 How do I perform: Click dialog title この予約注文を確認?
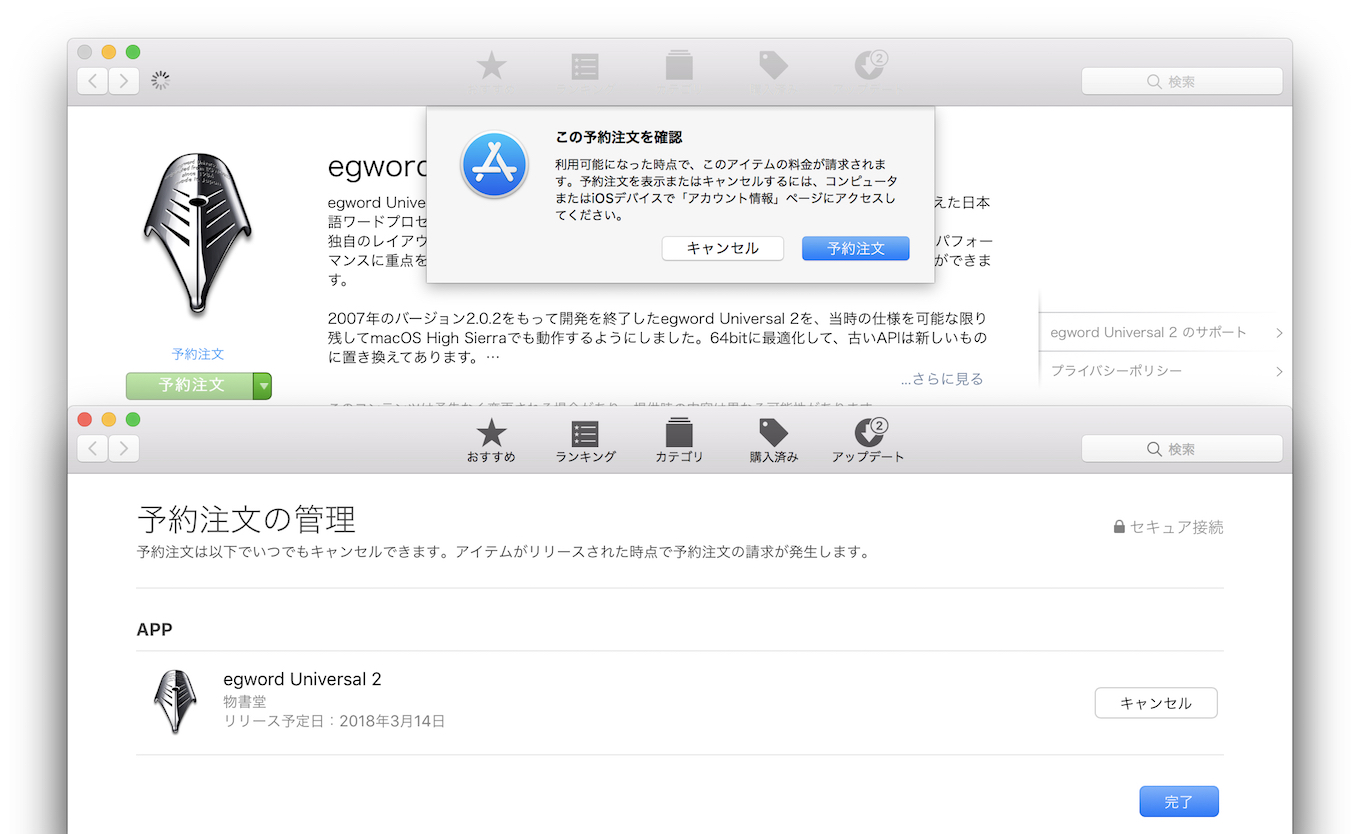click(x=619, y=137)
